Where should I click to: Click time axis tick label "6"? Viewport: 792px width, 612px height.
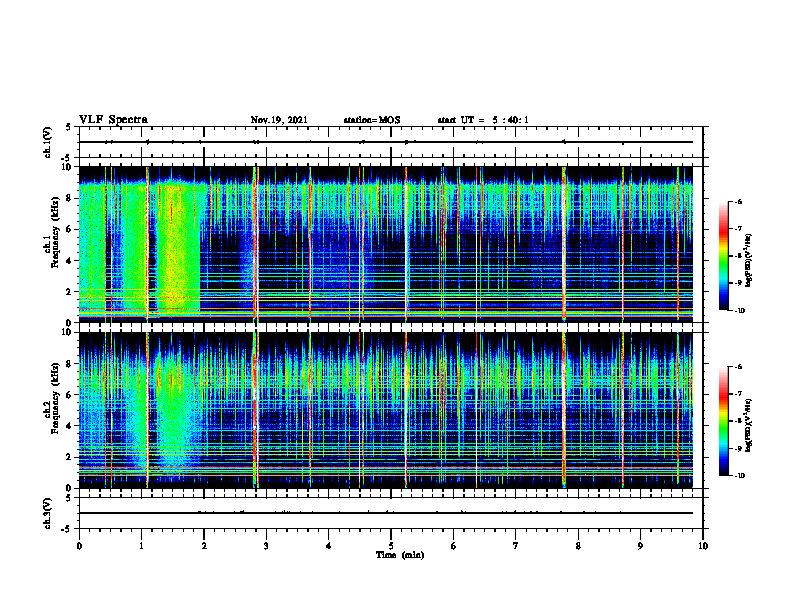point(454,546)
